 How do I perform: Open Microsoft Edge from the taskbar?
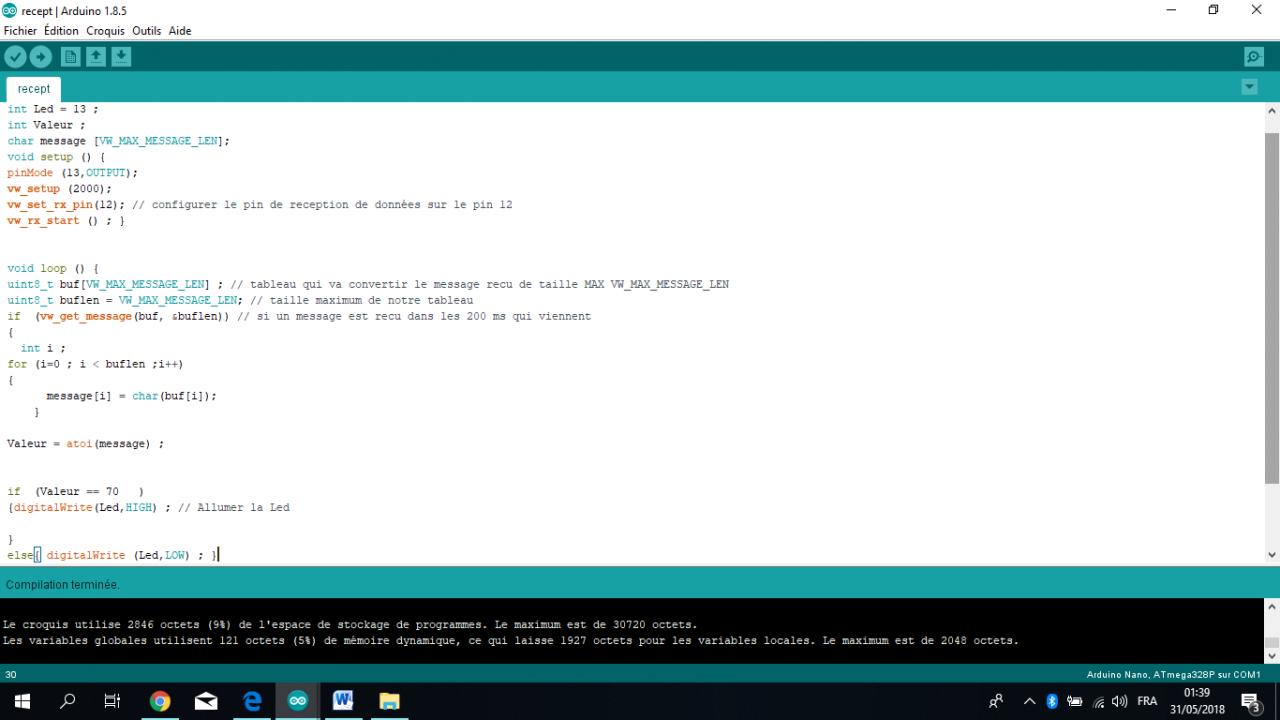(252, 701)
